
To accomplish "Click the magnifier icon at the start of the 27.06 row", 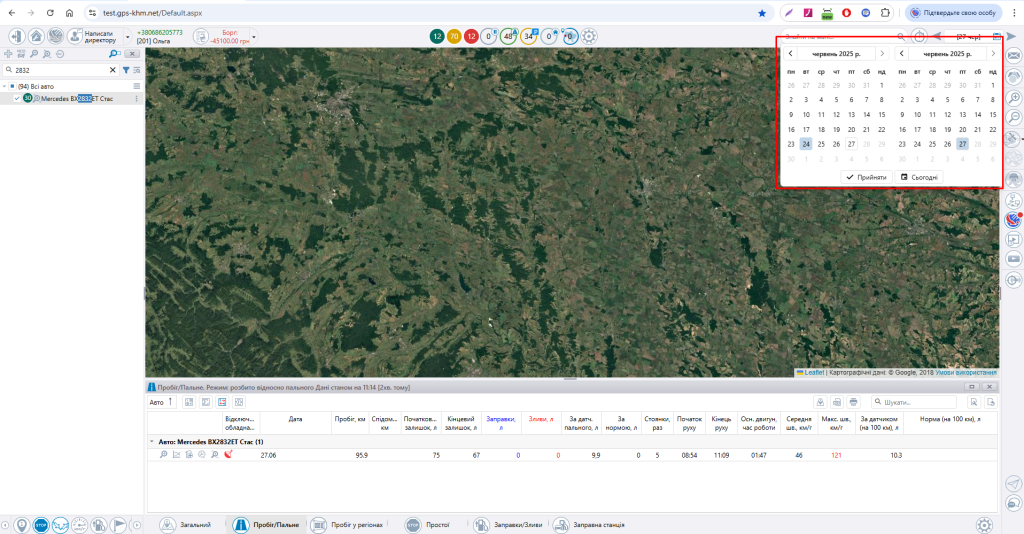I will (163, 455).
